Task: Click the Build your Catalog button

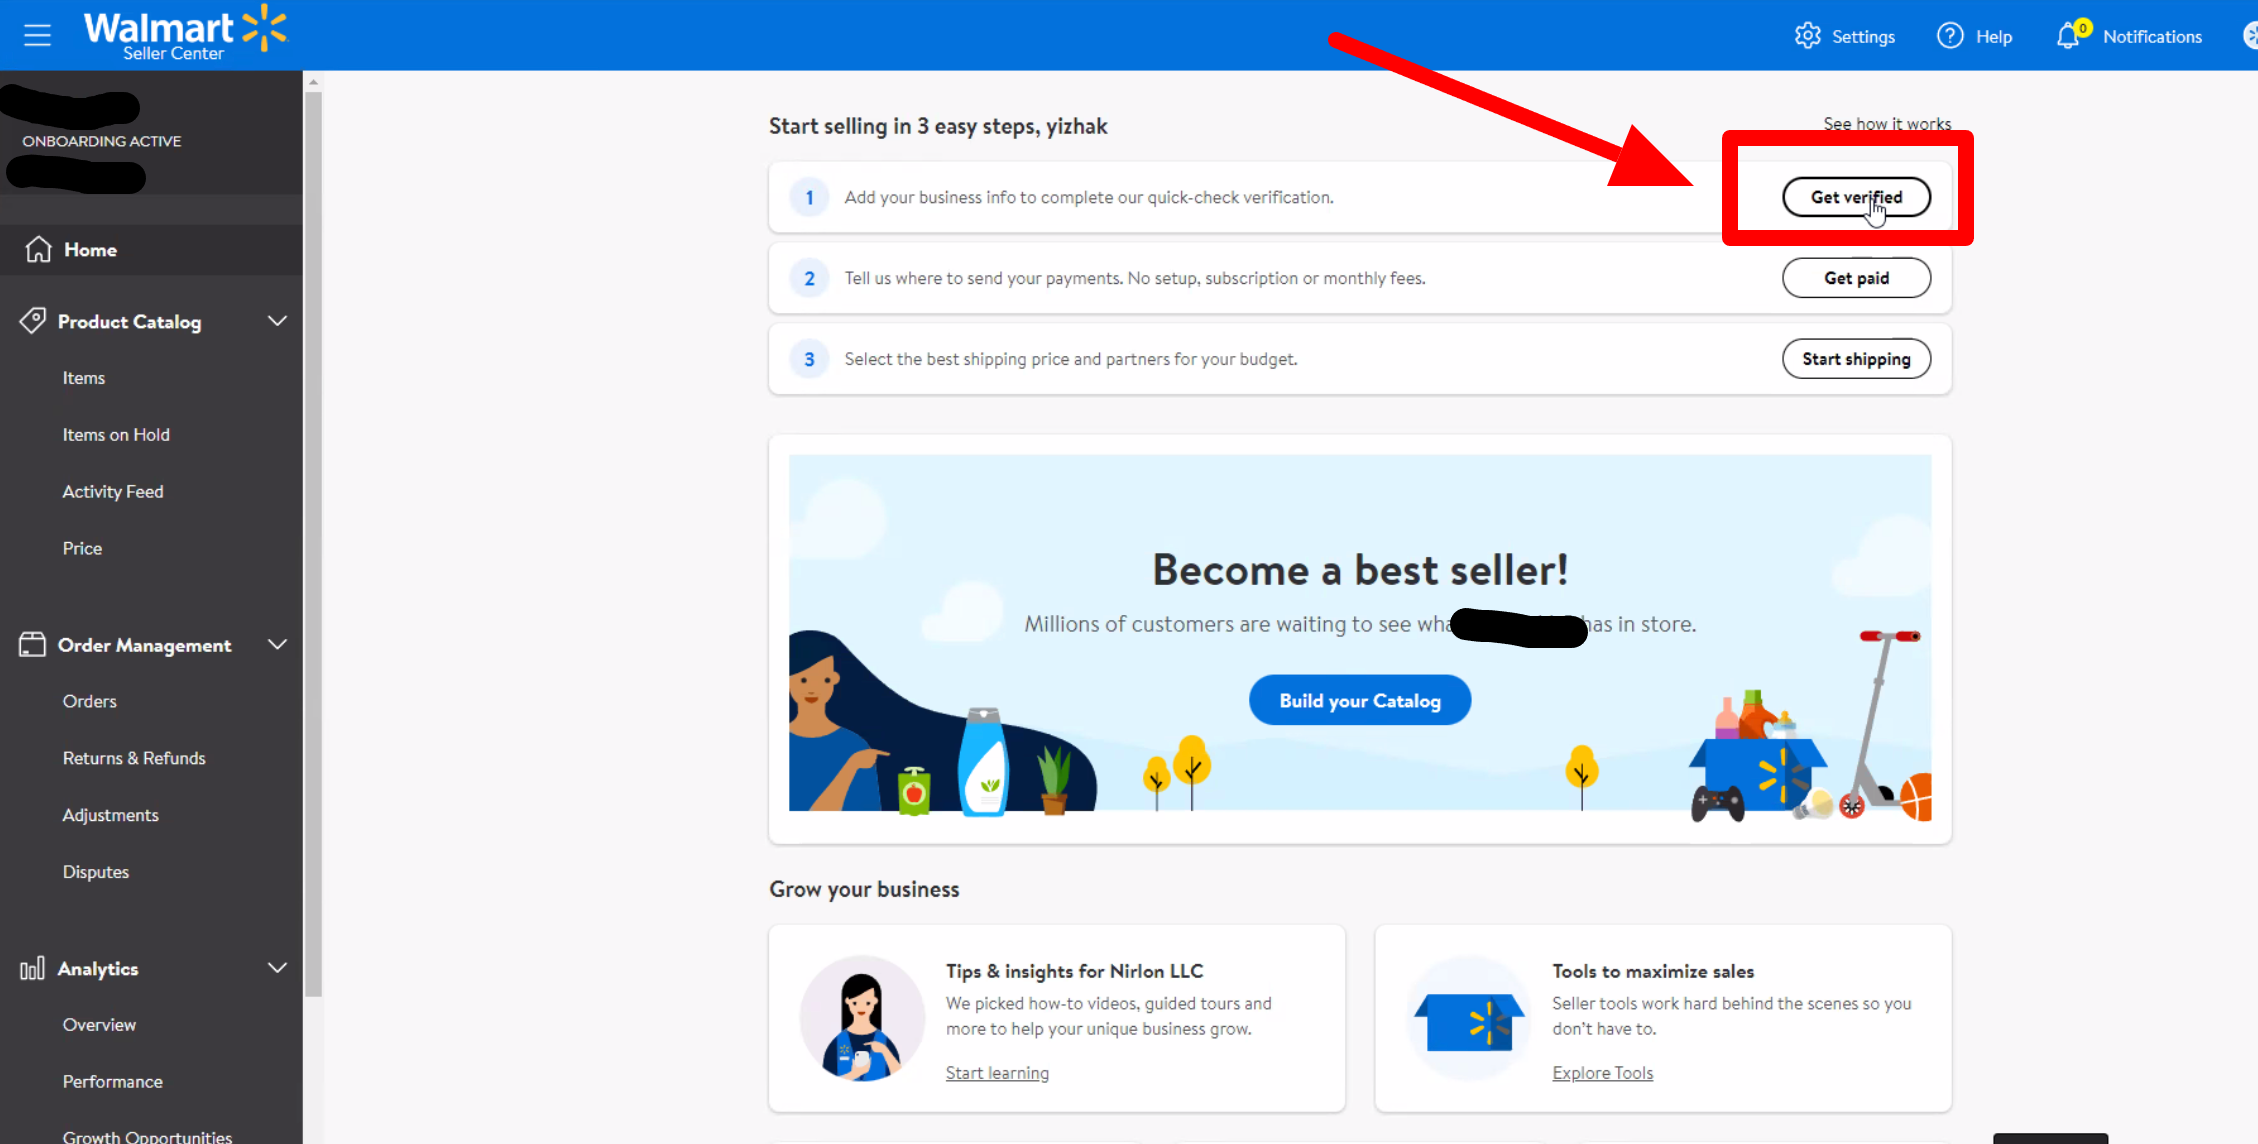Action: pos(1359,700)
